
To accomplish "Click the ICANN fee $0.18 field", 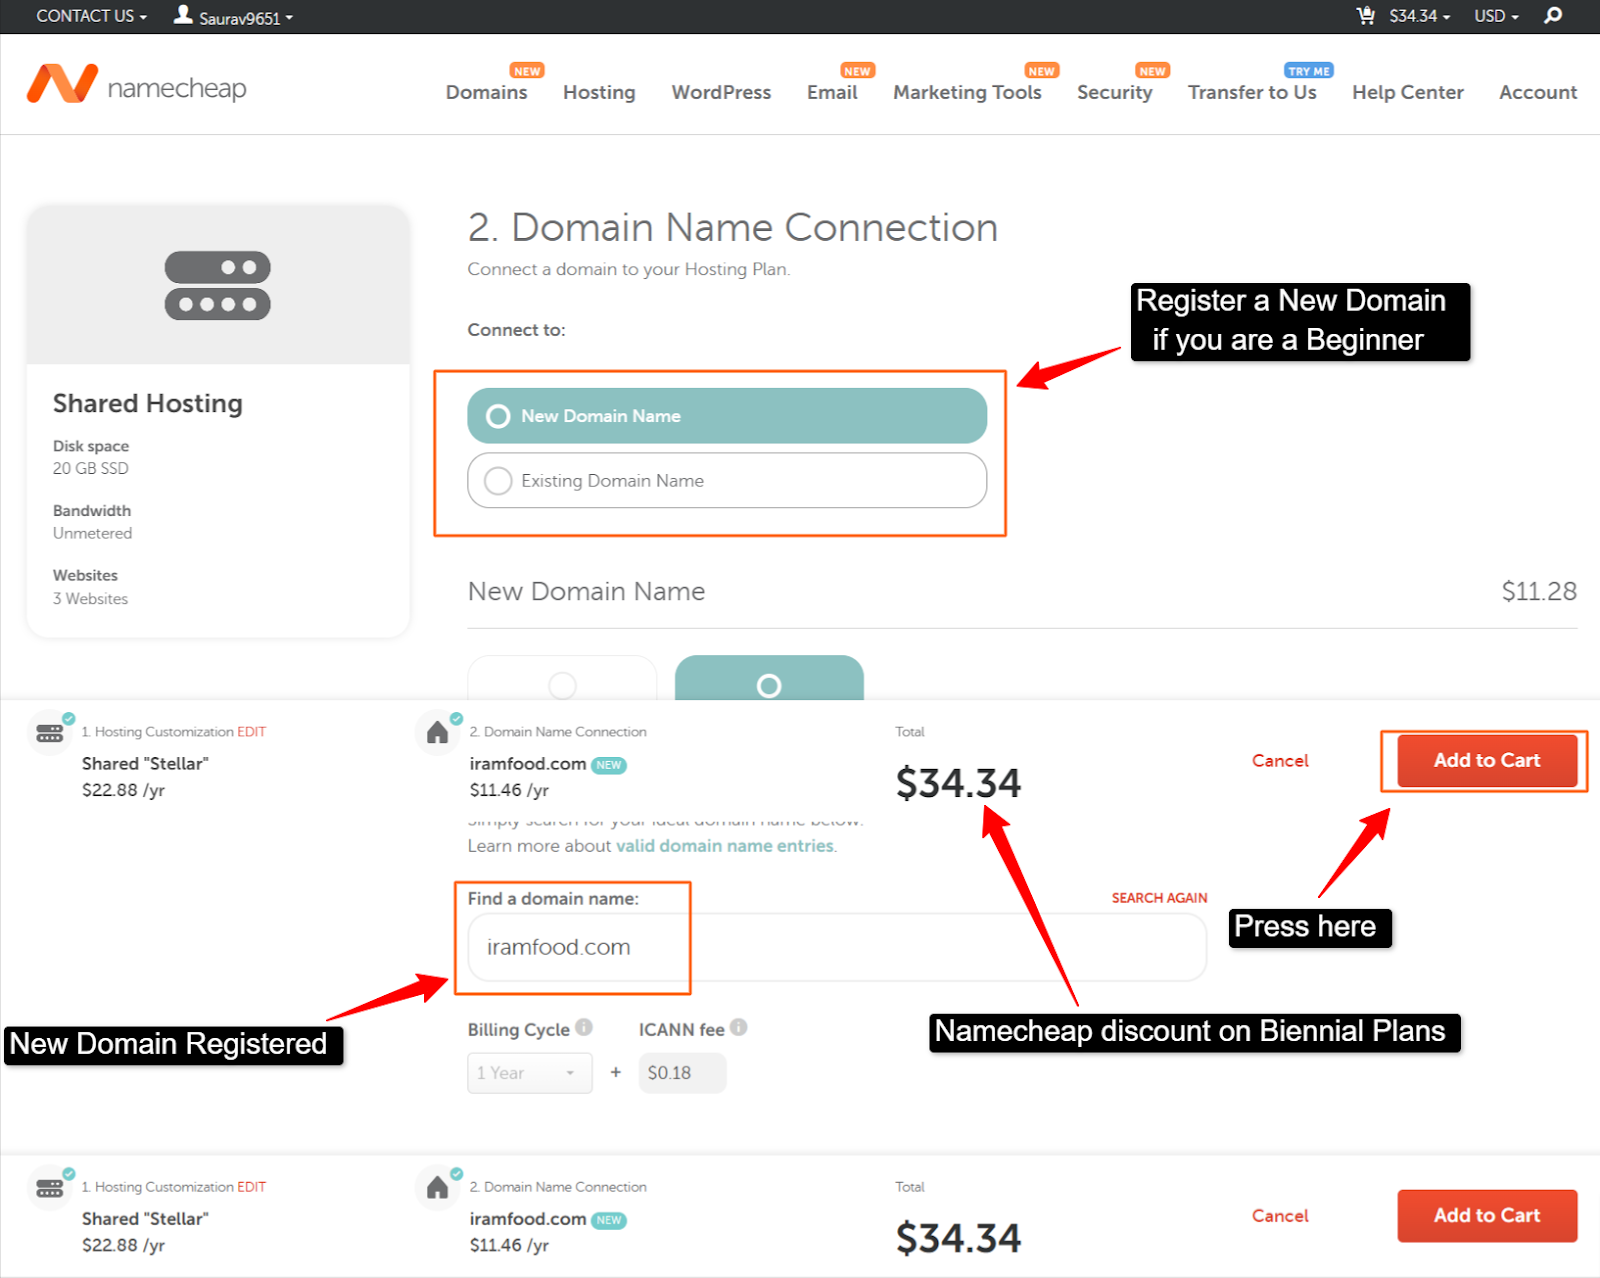I will click(682, 1073).
